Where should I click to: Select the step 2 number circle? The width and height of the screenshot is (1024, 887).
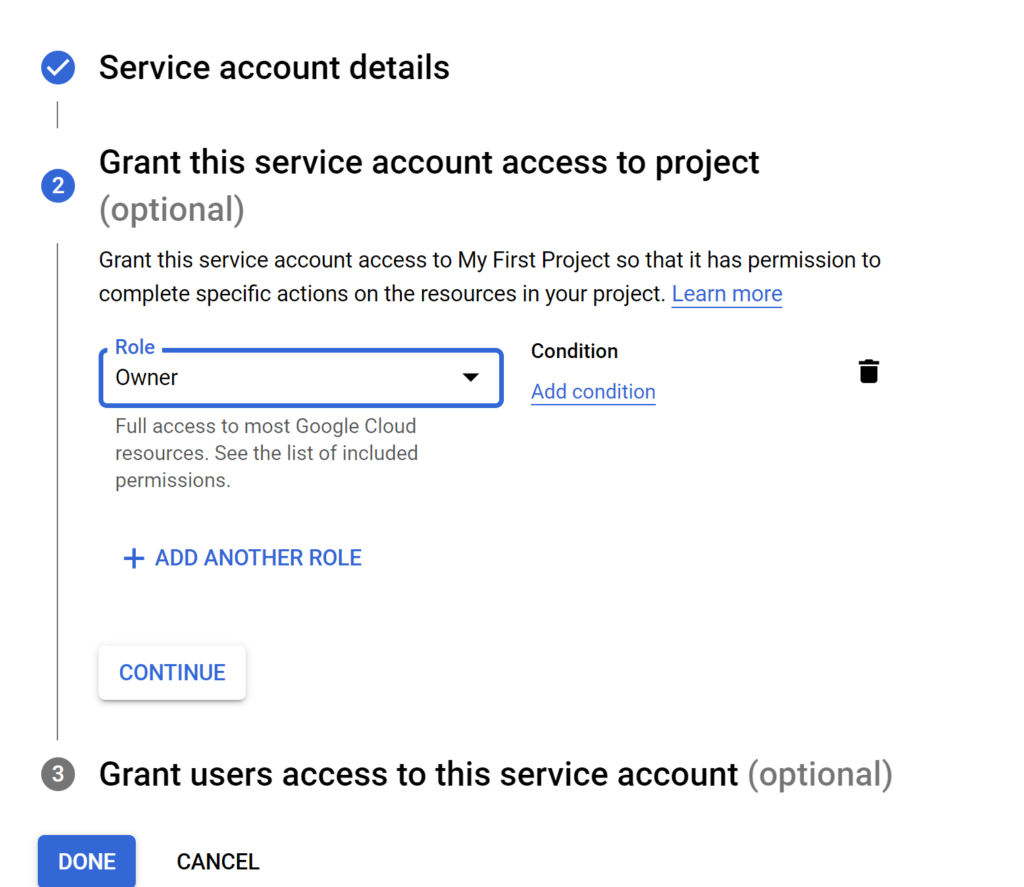click(x=58, y=185)
